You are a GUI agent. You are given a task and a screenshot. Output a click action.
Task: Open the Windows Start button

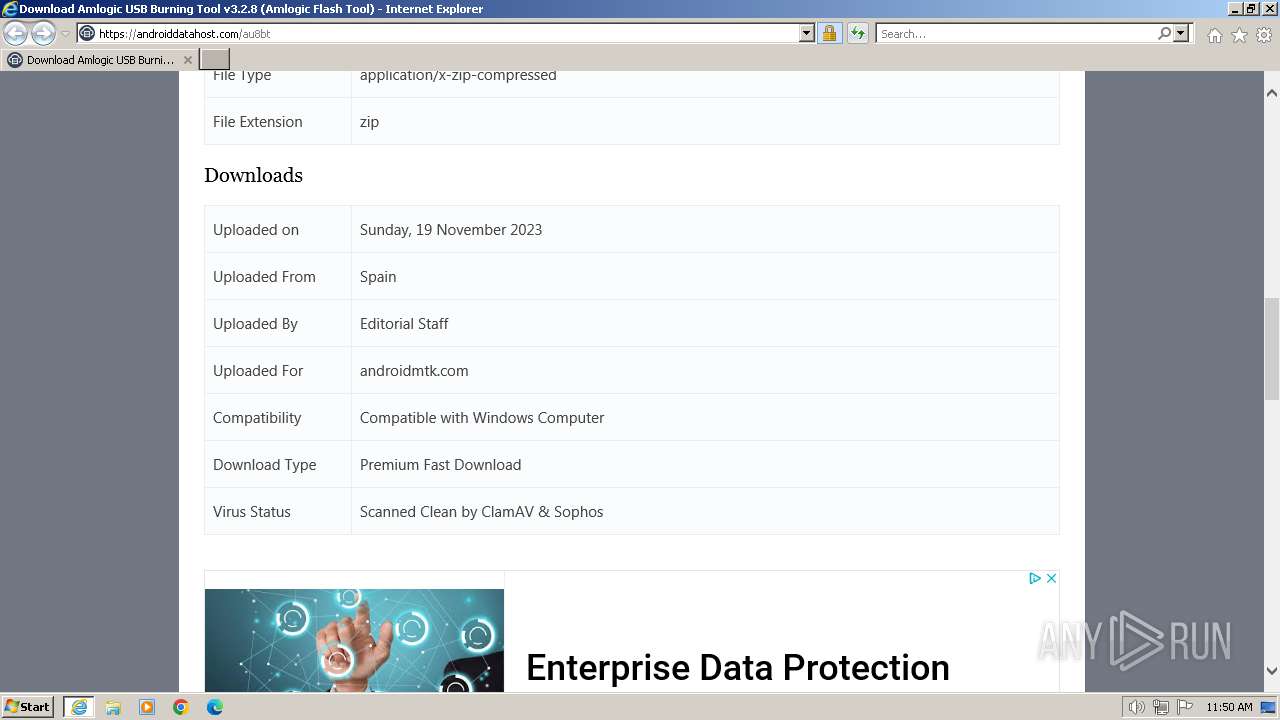click(x=28, y=706)
